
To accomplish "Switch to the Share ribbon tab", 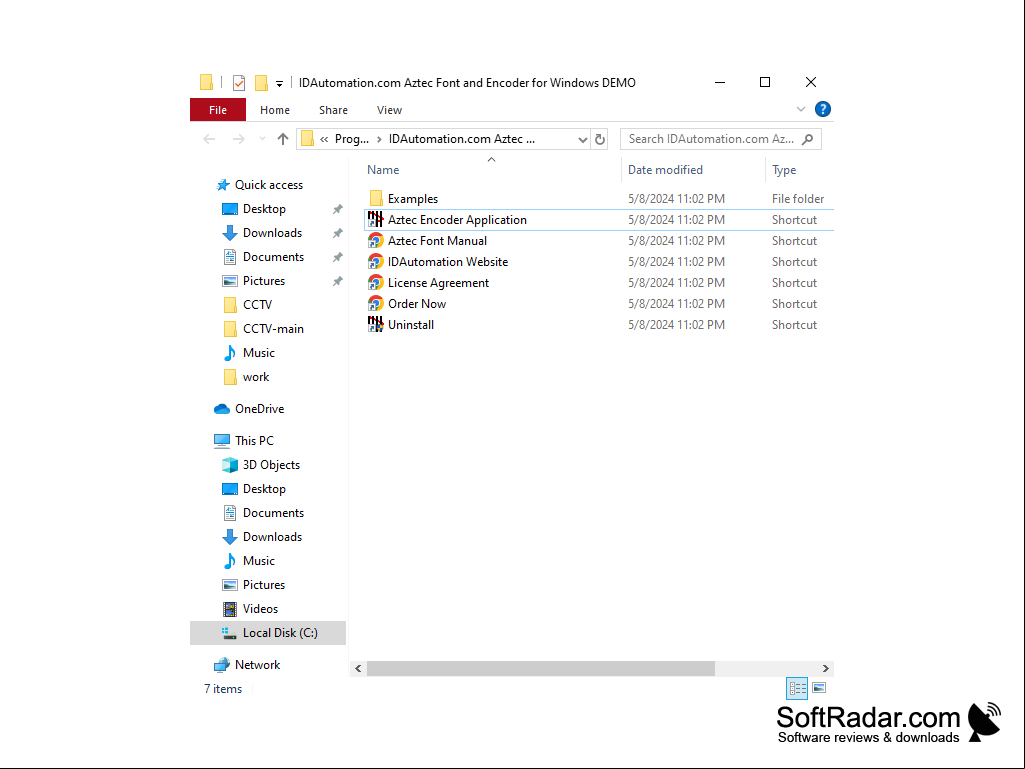I will (x=333, y=110).
